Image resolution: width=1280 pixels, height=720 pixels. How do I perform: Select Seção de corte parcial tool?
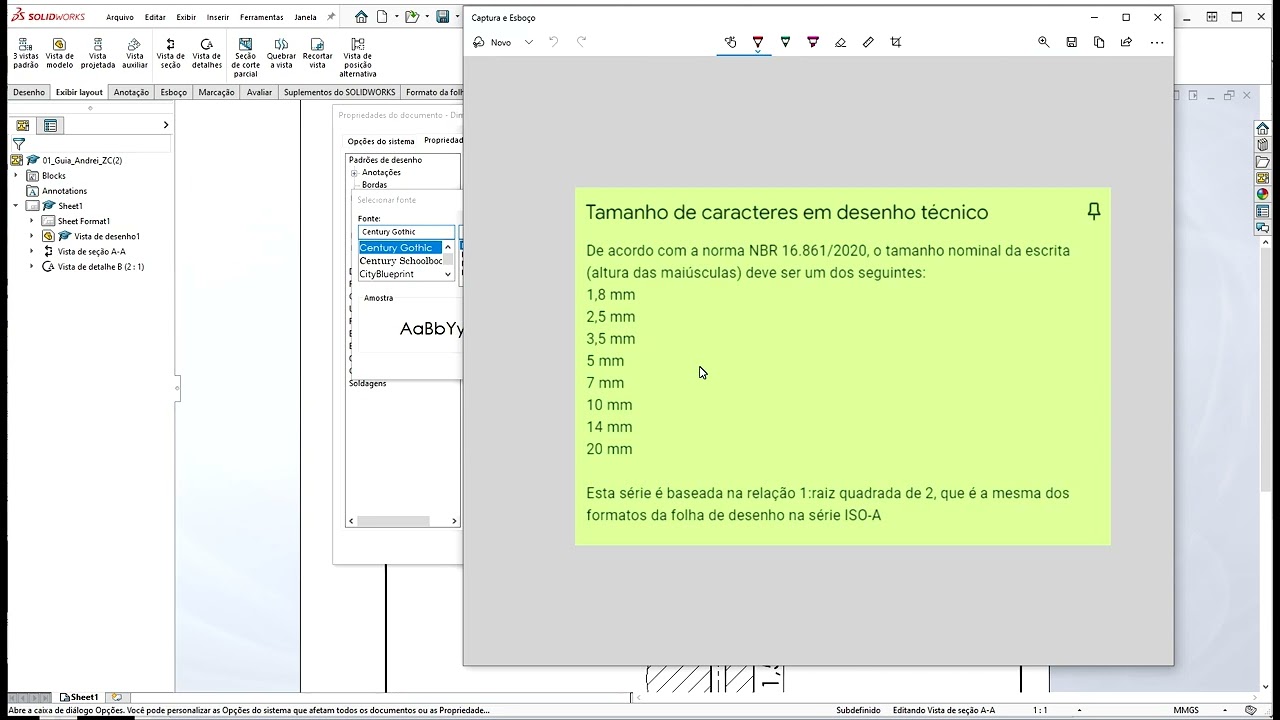(x=245, y=58)
